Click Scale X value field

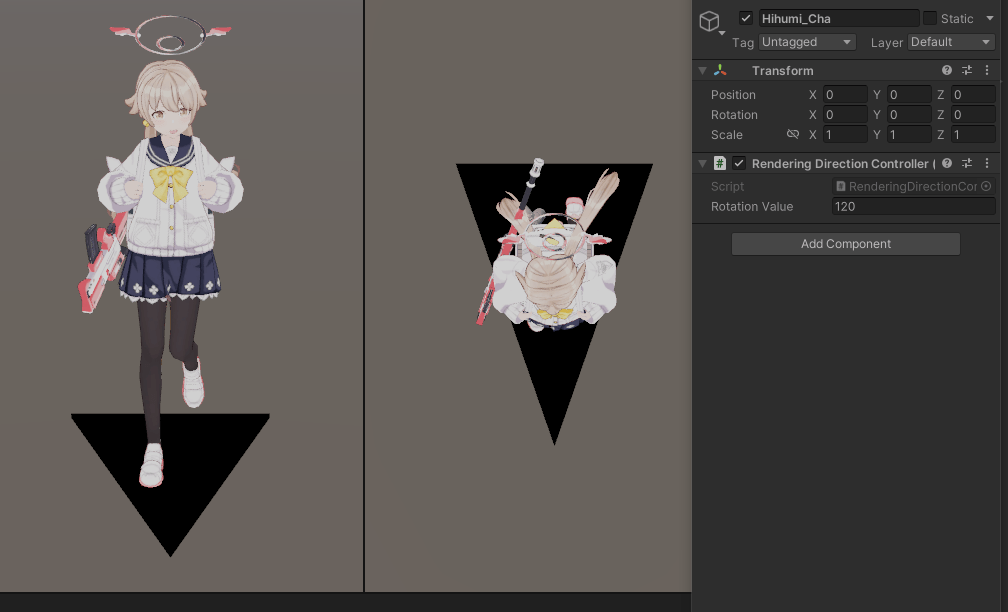[x=845, y=134]
